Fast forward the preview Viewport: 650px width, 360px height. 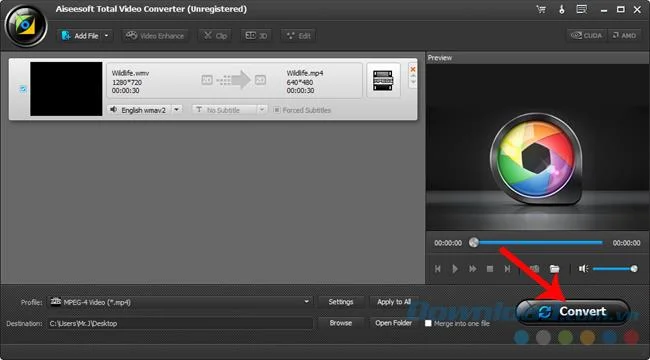(473, 269)
